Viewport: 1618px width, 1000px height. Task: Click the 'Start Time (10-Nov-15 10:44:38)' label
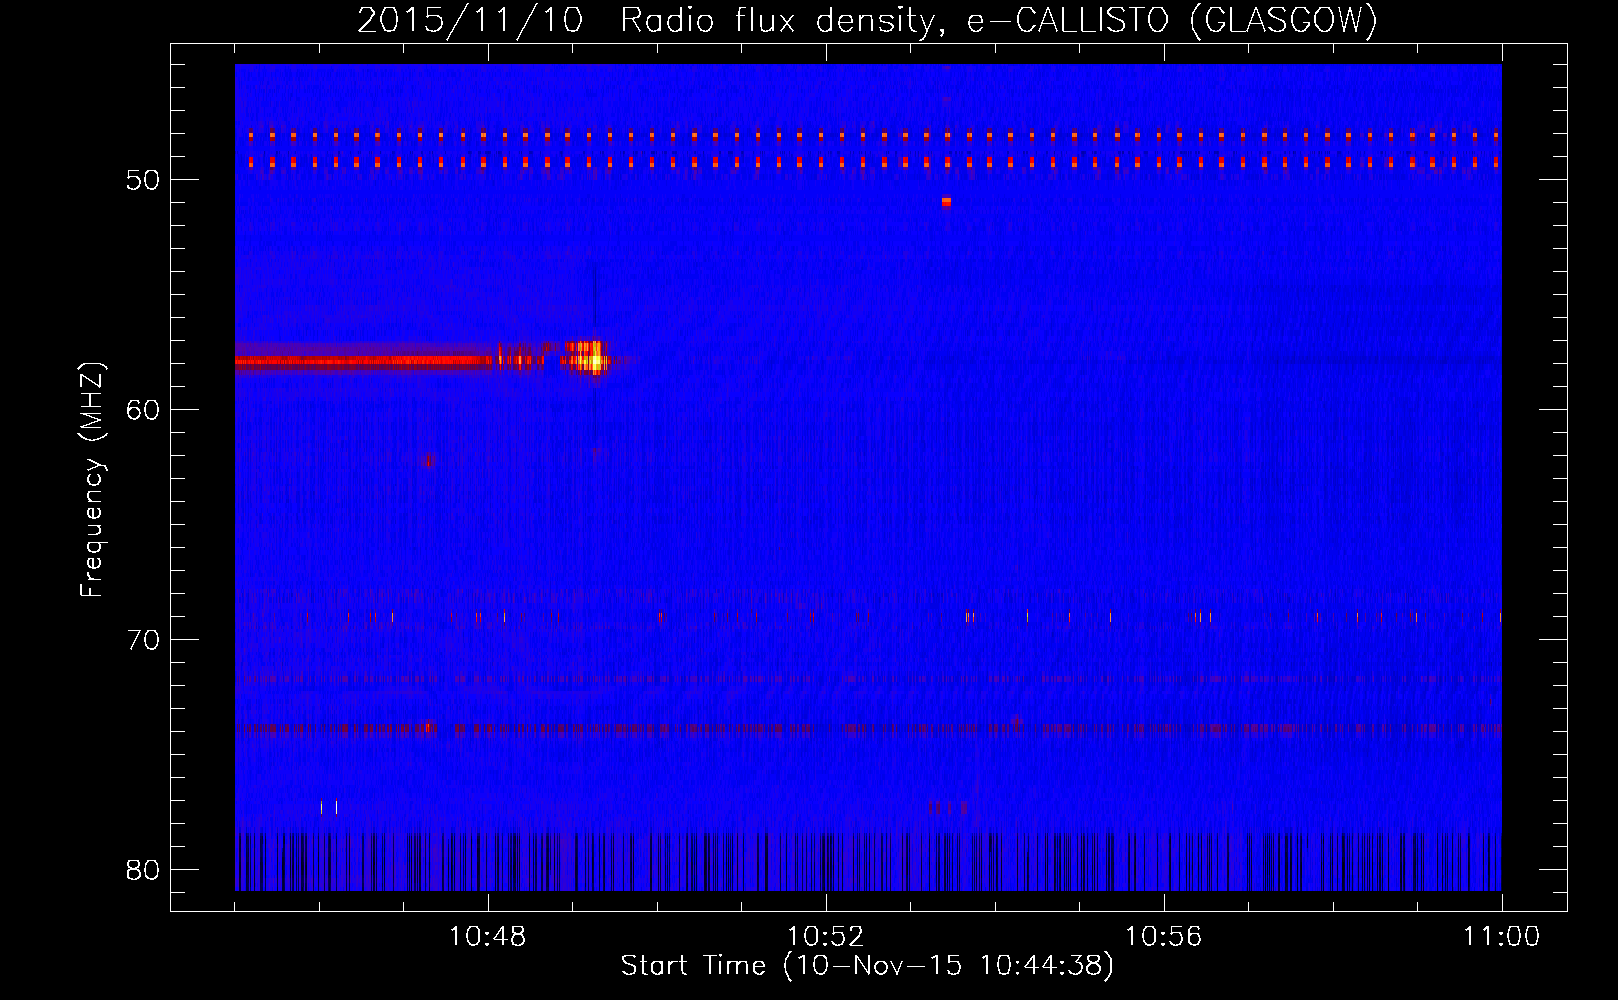(x=867, y=966)
